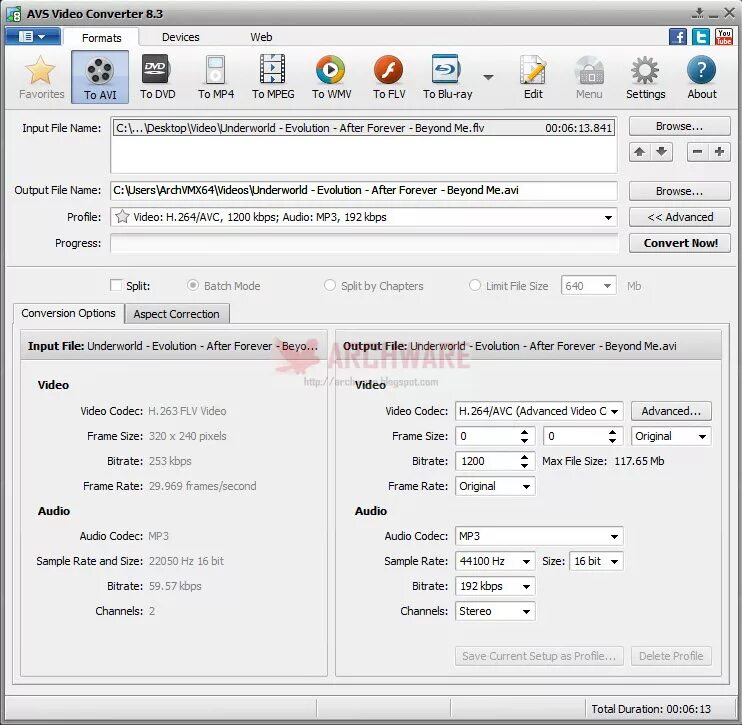The width and height of the screenshot is (742, 725).
Task: Click the profile favorite star
Action: pos(122,217)
